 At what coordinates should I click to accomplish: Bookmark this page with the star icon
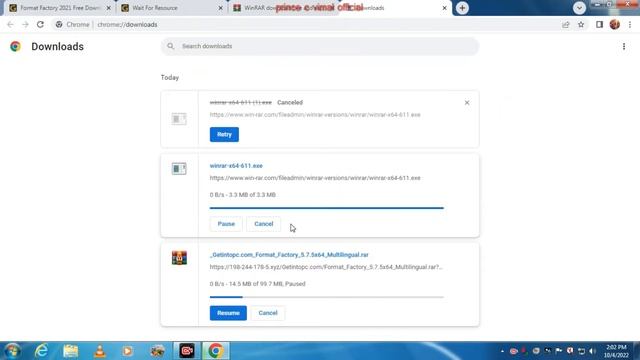coord(581,24)
